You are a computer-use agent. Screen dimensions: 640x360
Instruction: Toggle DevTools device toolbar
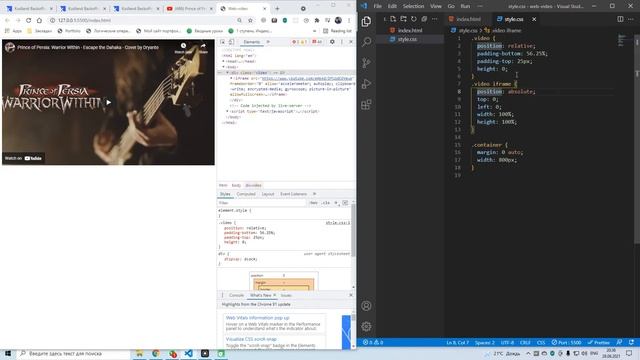[231, 42]
